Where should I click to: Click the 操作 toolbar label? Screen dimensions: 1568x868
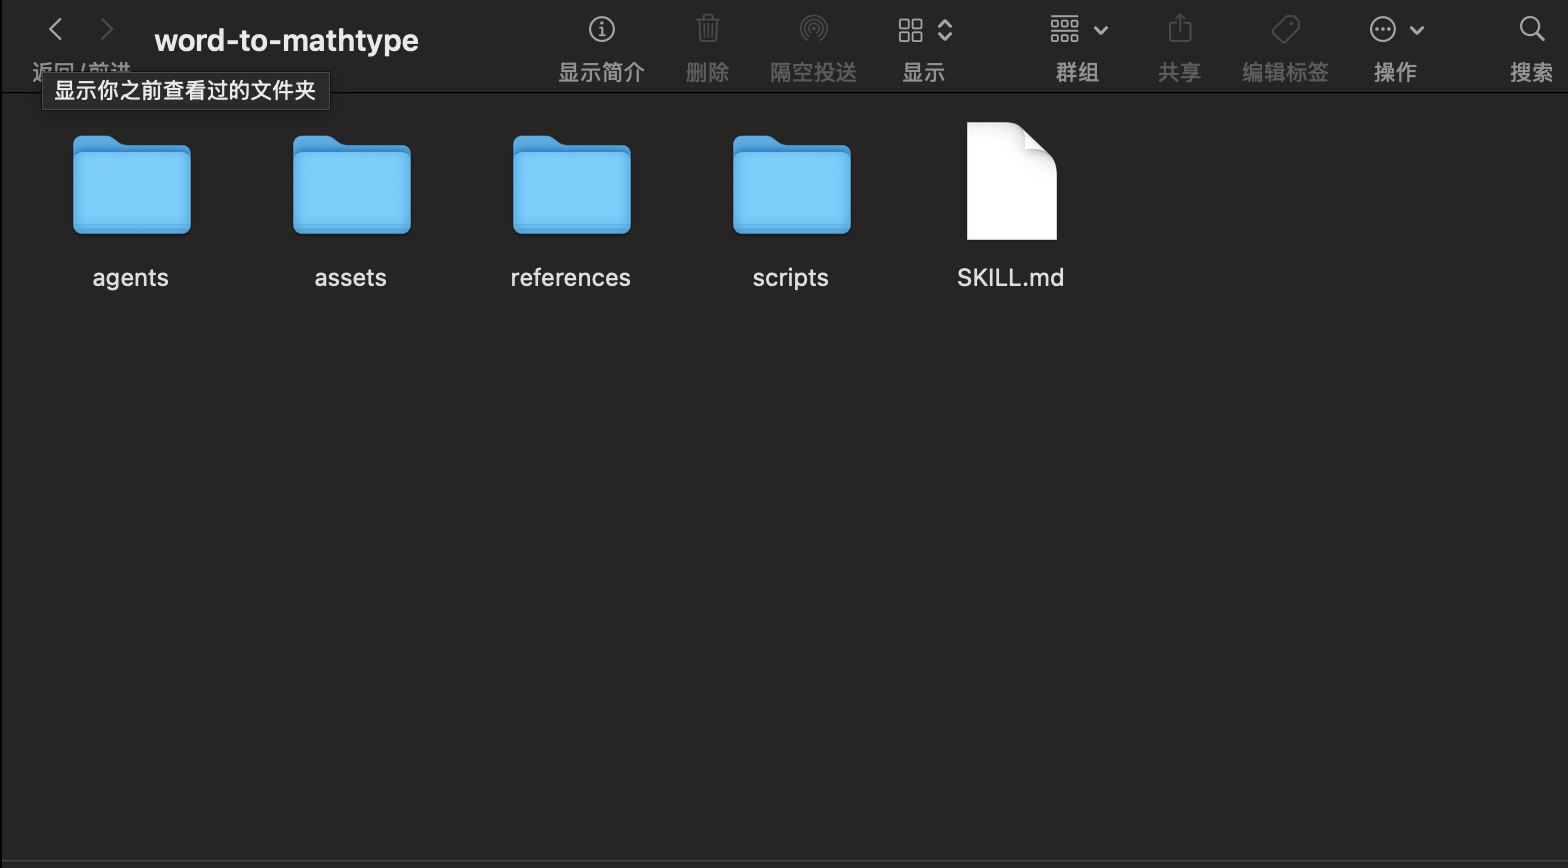point(1395,72)
